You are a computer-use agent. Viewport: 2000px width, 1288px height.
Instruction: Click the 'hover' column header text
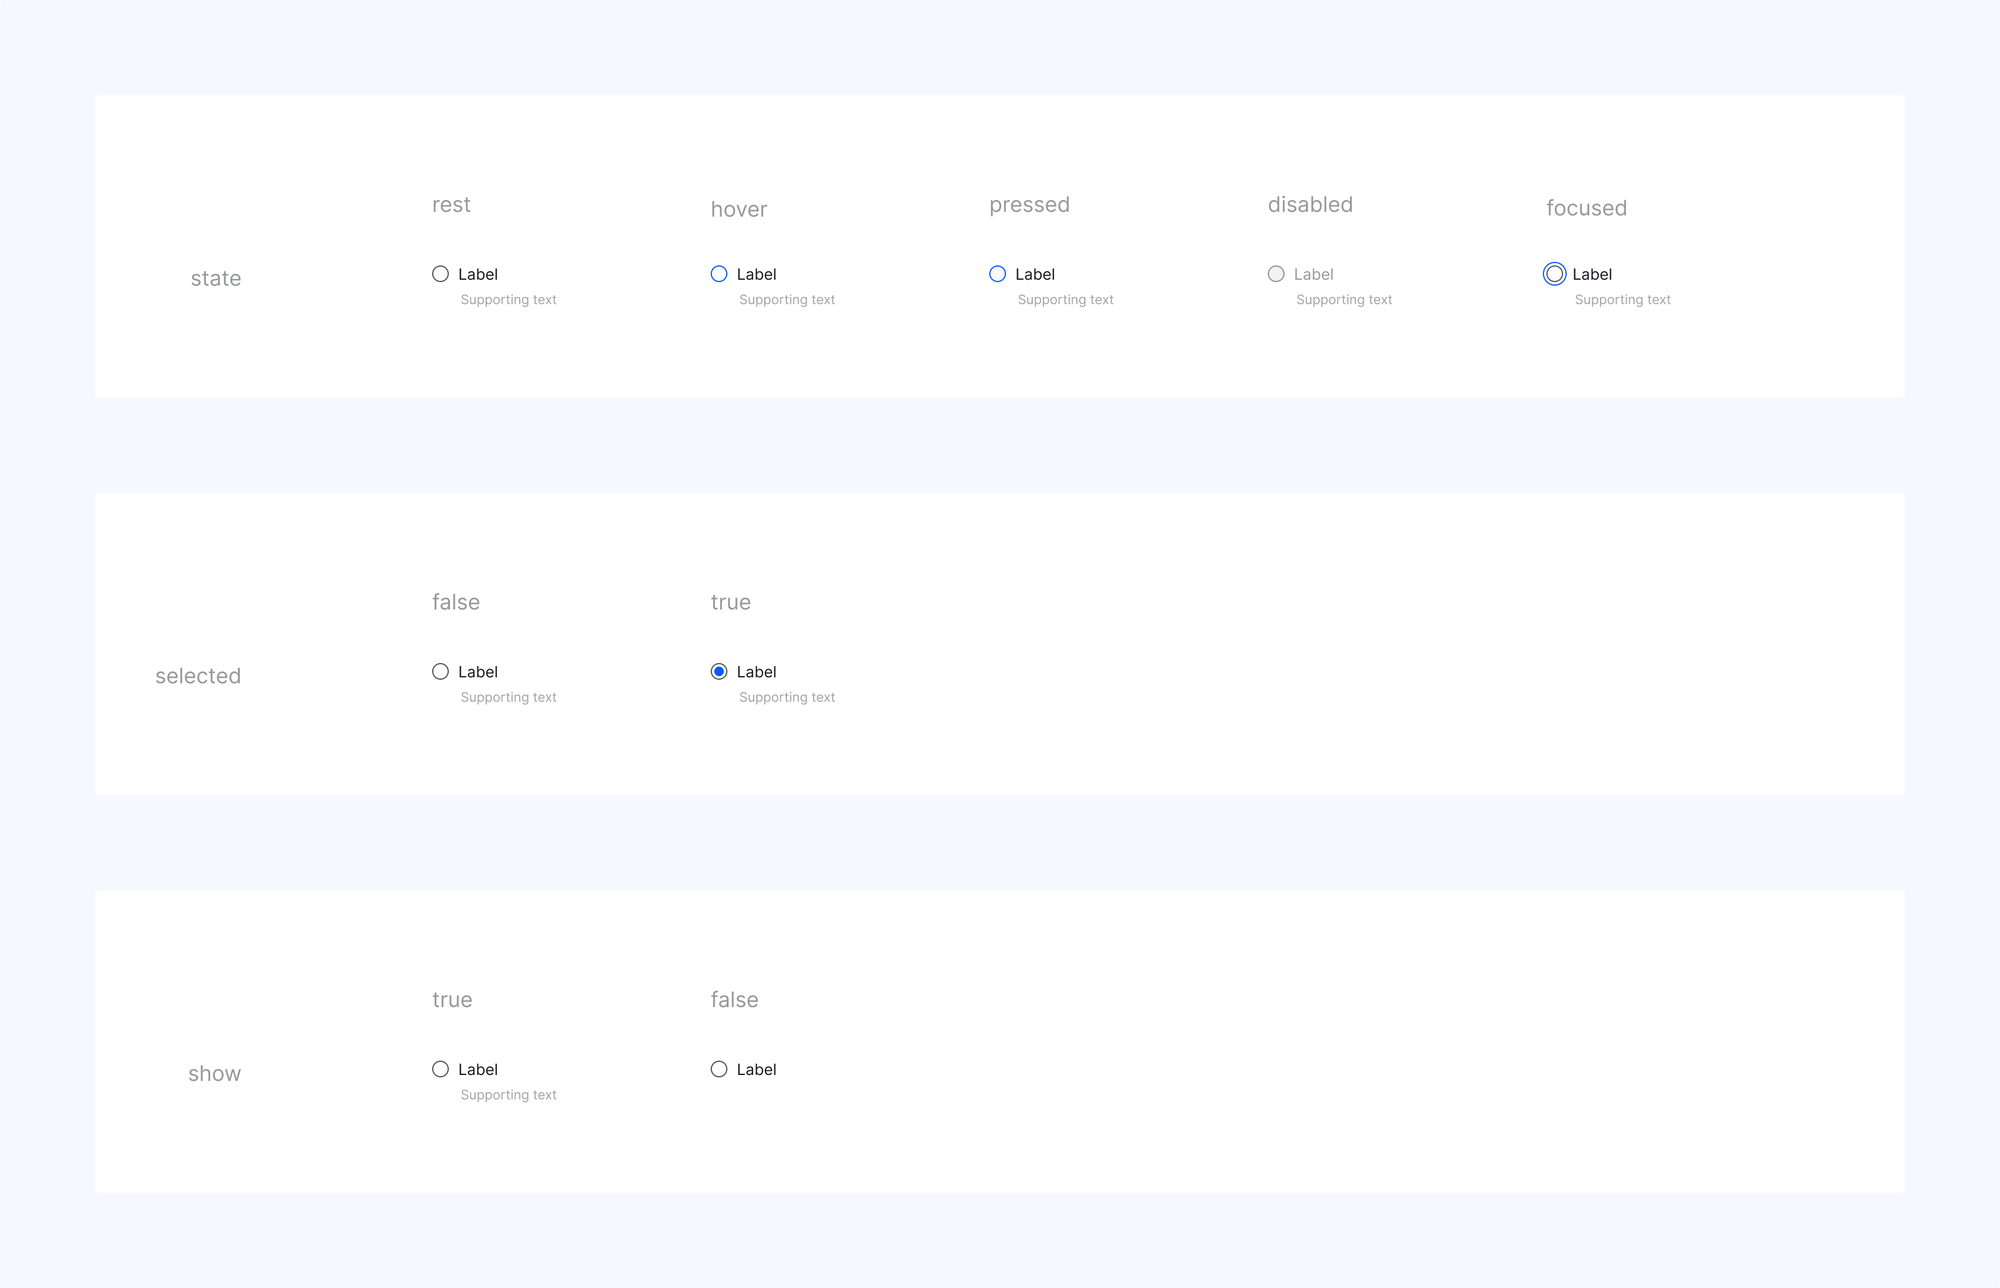(739, 209)
